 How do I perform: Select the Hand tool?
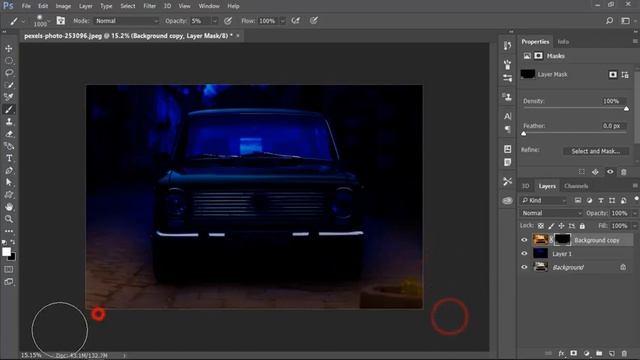pyautogui.click(x=9, y=207)
